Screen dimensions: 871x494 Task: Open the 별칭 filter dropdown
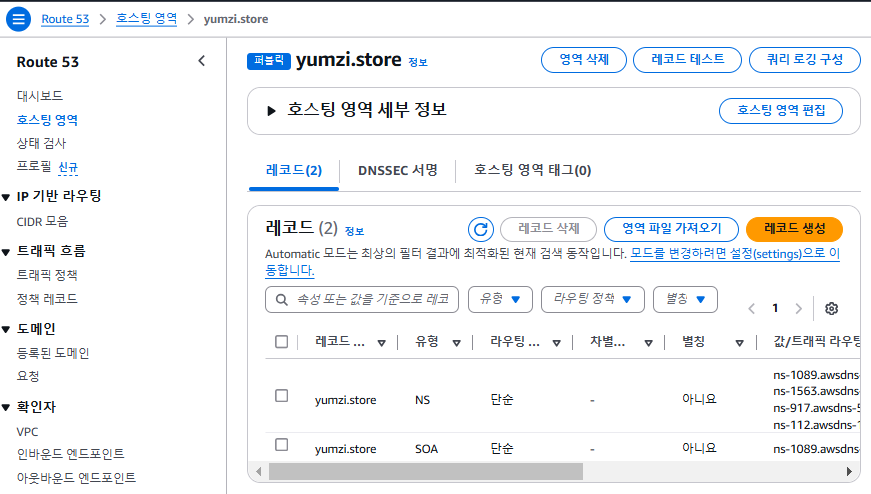[685, 300]
